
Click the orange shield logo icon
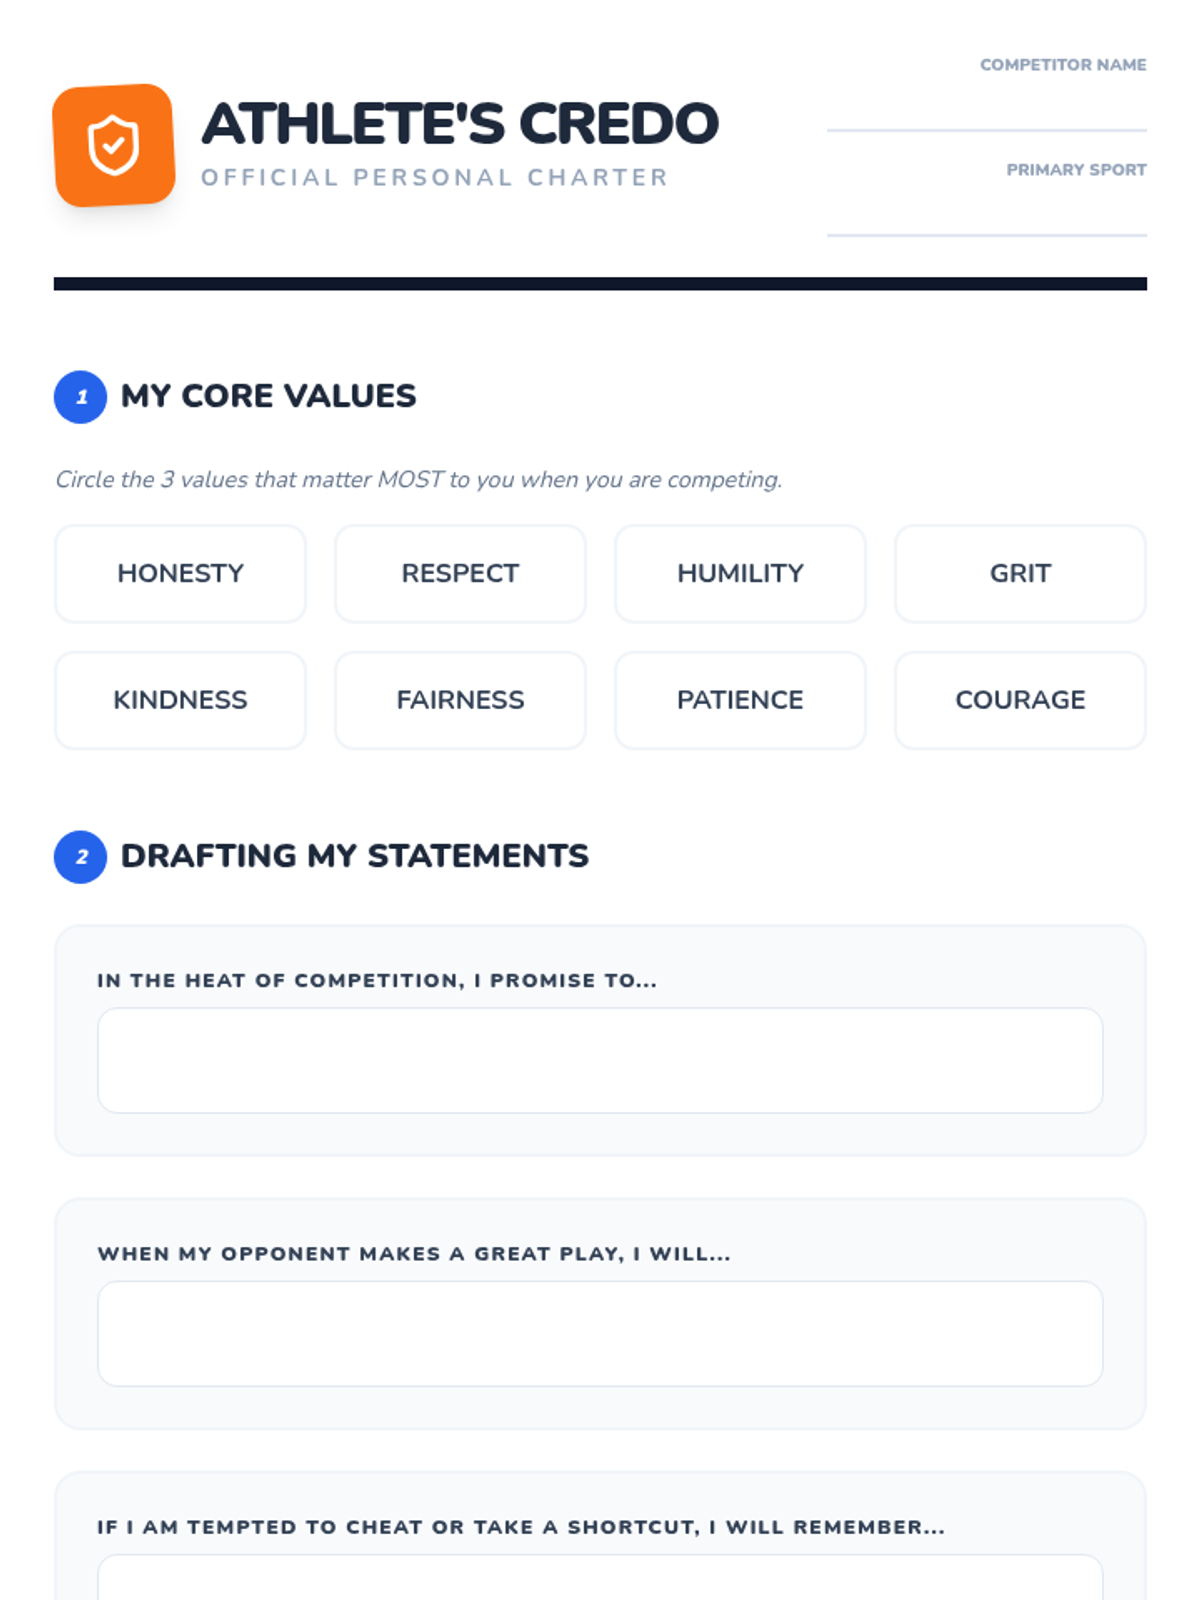coord(114,145)
